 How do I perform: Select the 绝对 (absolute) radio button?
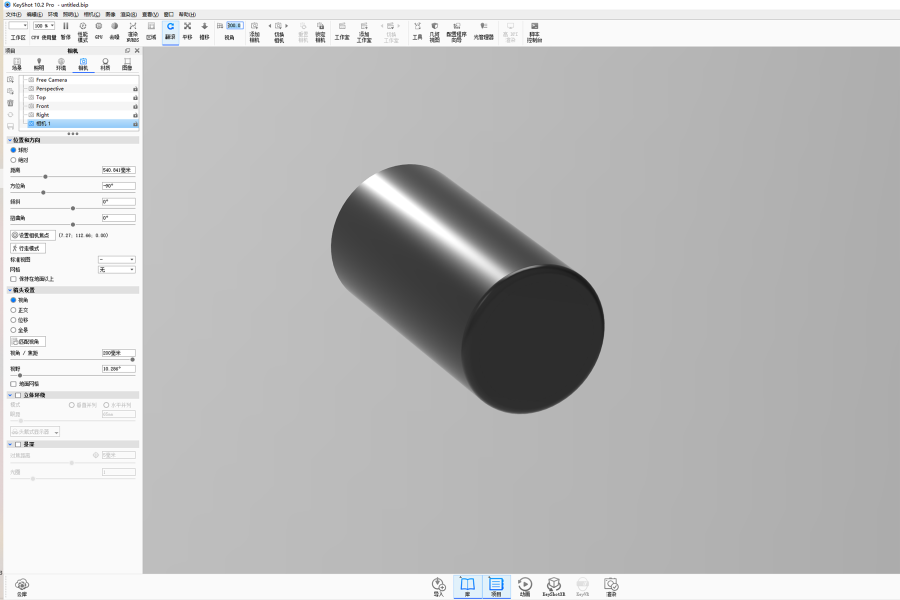14,160
